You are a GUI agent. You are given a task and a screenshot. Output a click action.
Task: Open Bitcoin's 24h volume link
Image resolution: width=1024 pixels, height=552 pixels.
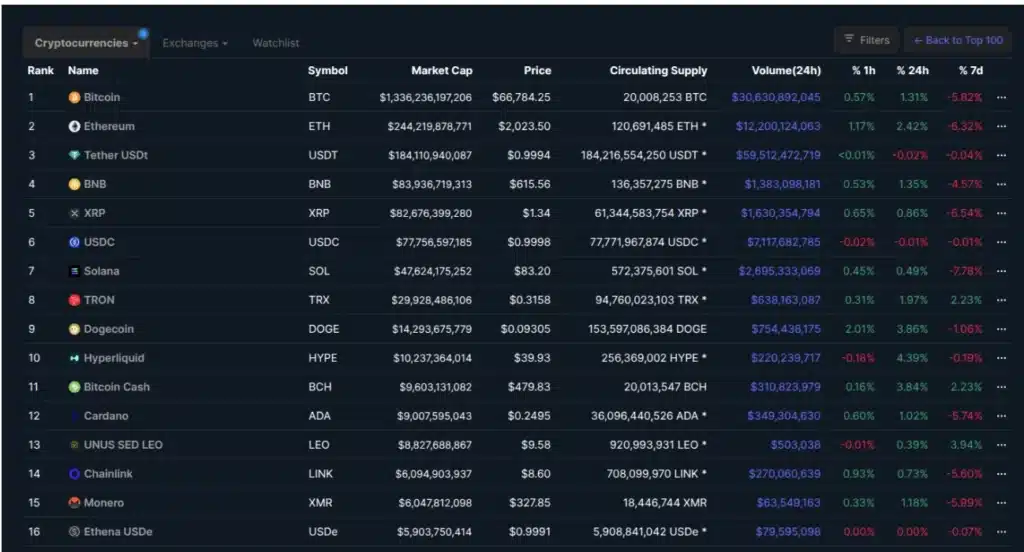[x=776, y=98]
